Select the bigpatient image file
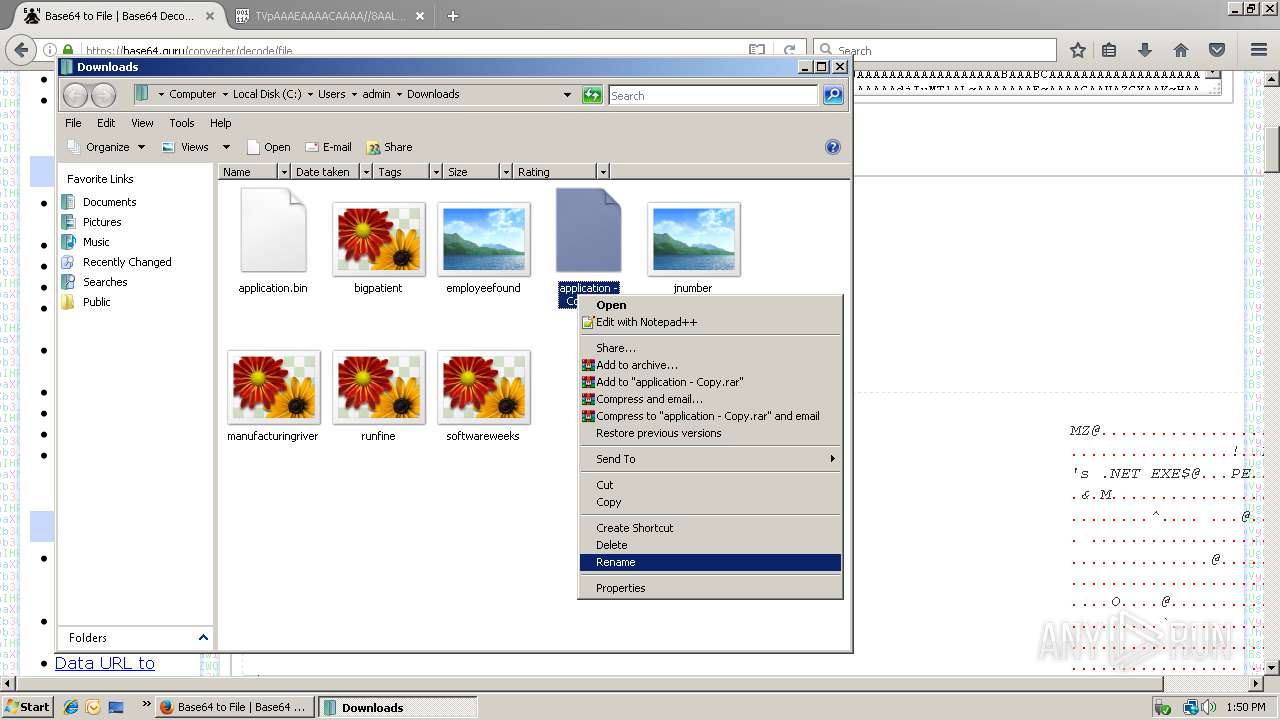This screenshot has width=1280, height=720. [378, 247]
